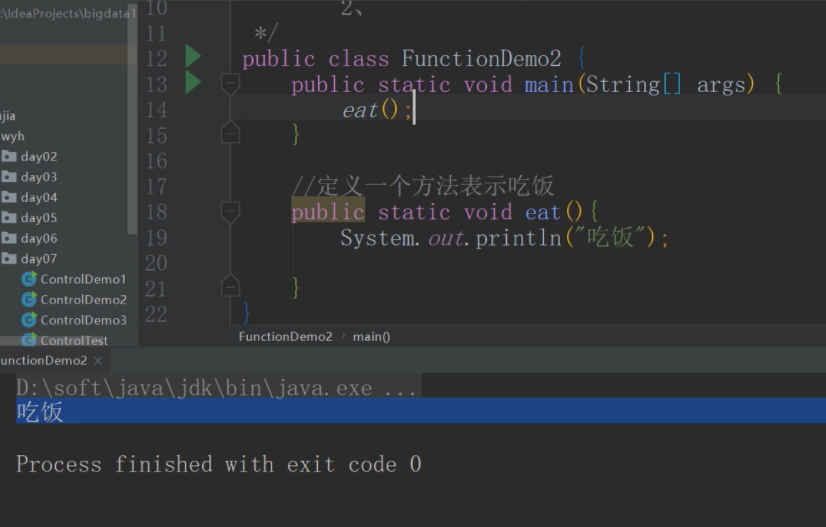Click main() breadcrumb in editor
826x527 pixels.
pyautogui.click(x=371, y=337)
